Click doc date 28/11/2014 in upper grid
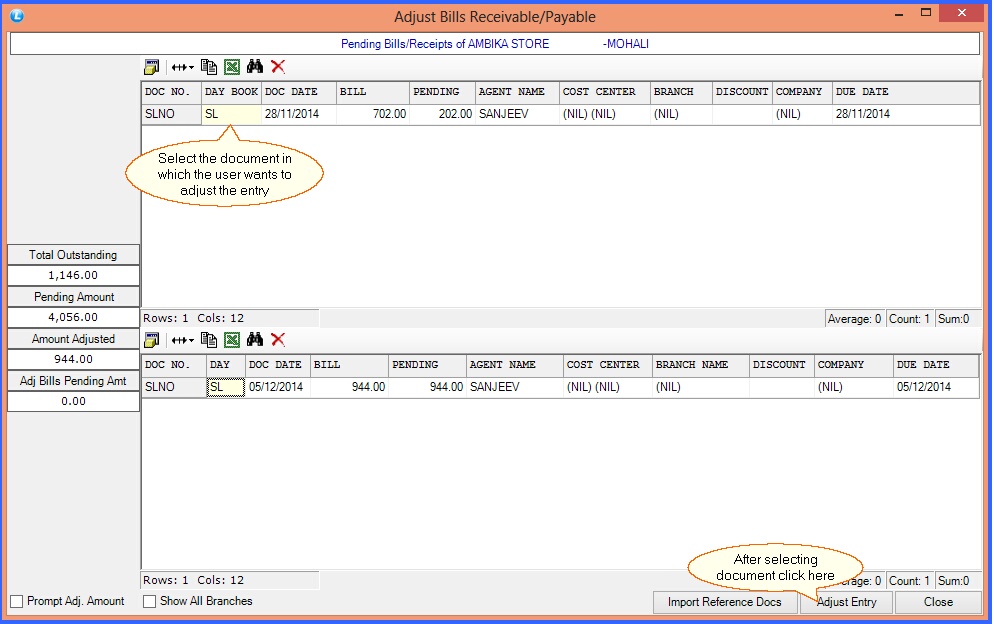Screen dimensions: 994x624 click(299, 114)
